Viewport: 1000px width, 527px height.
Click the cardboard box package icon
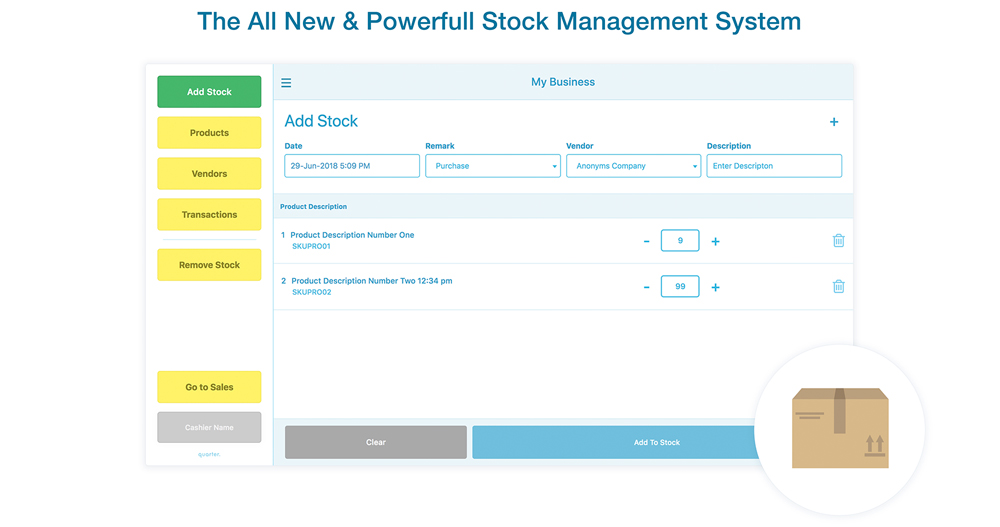tap(839, 428)
